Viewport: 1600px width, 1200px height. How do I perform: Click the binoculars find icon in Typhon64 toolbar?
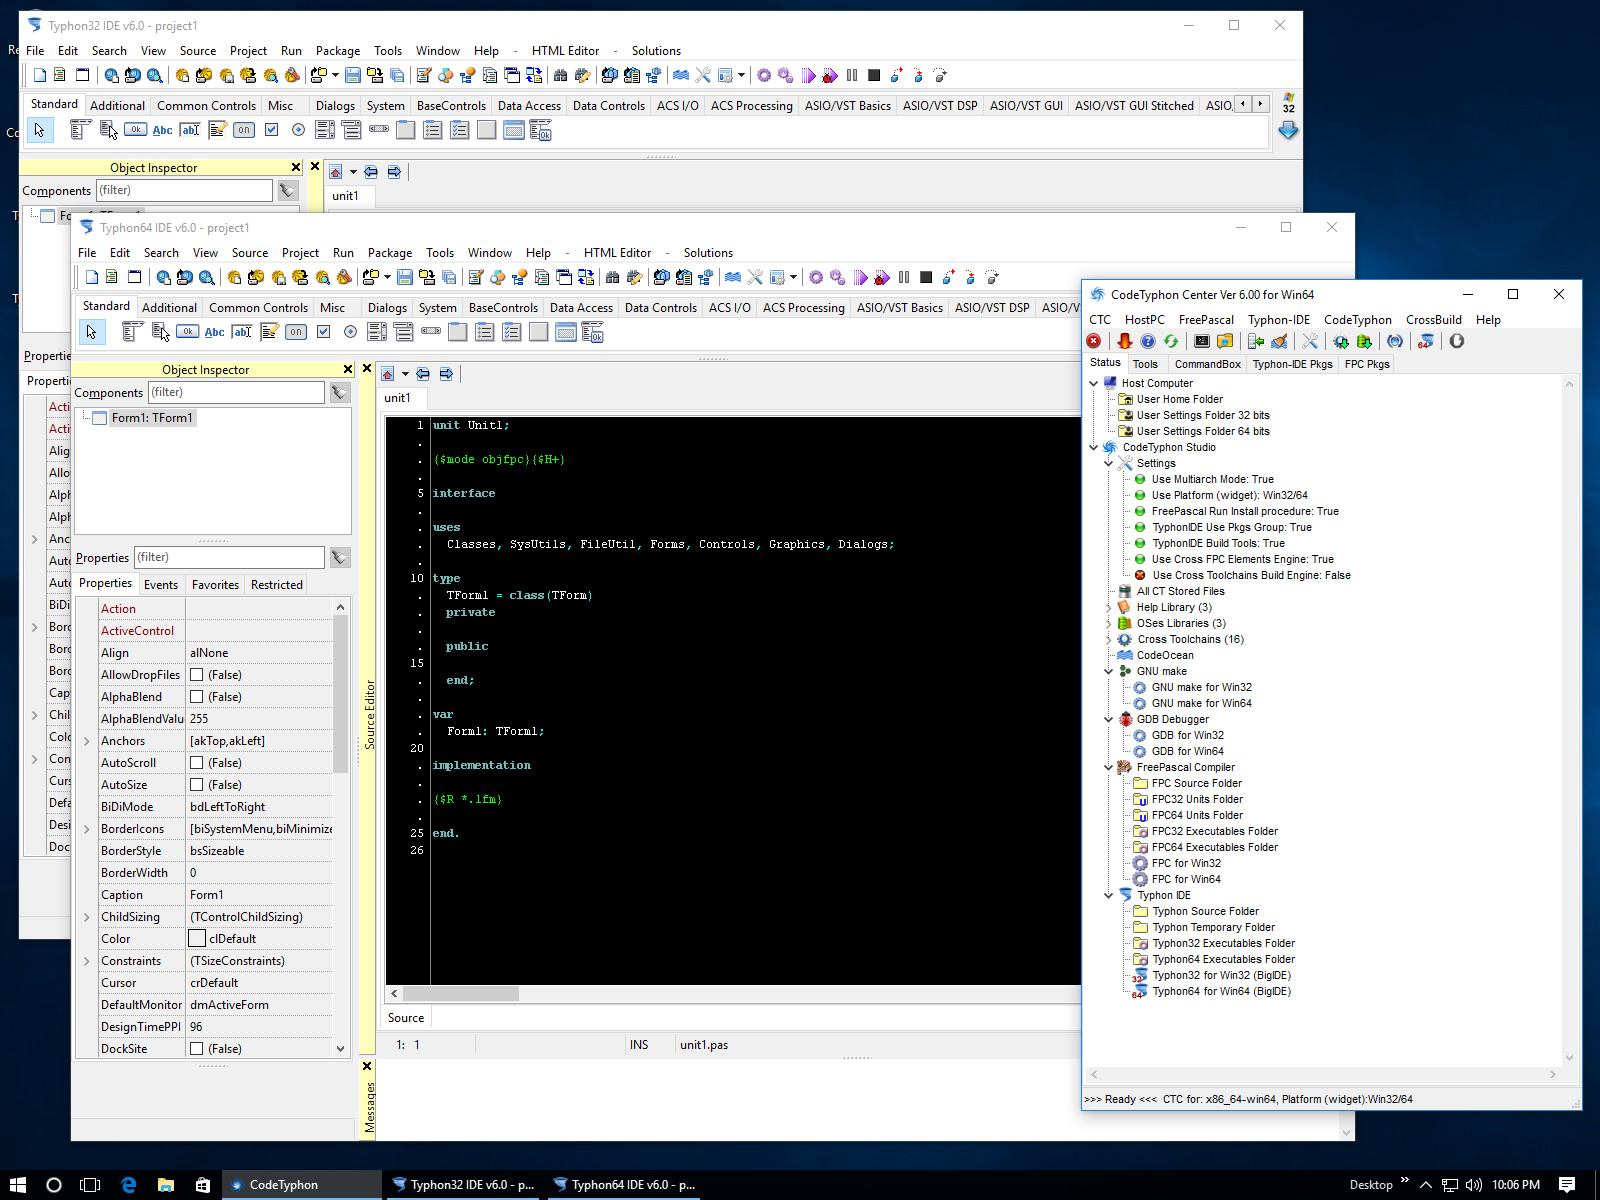tap(613, 278)
